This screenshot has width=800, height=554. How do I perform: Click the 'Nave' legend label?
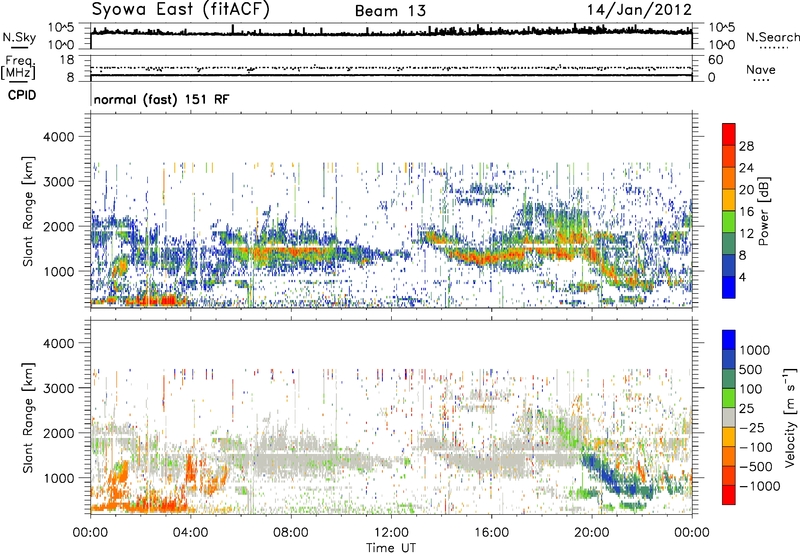[761, 70]
